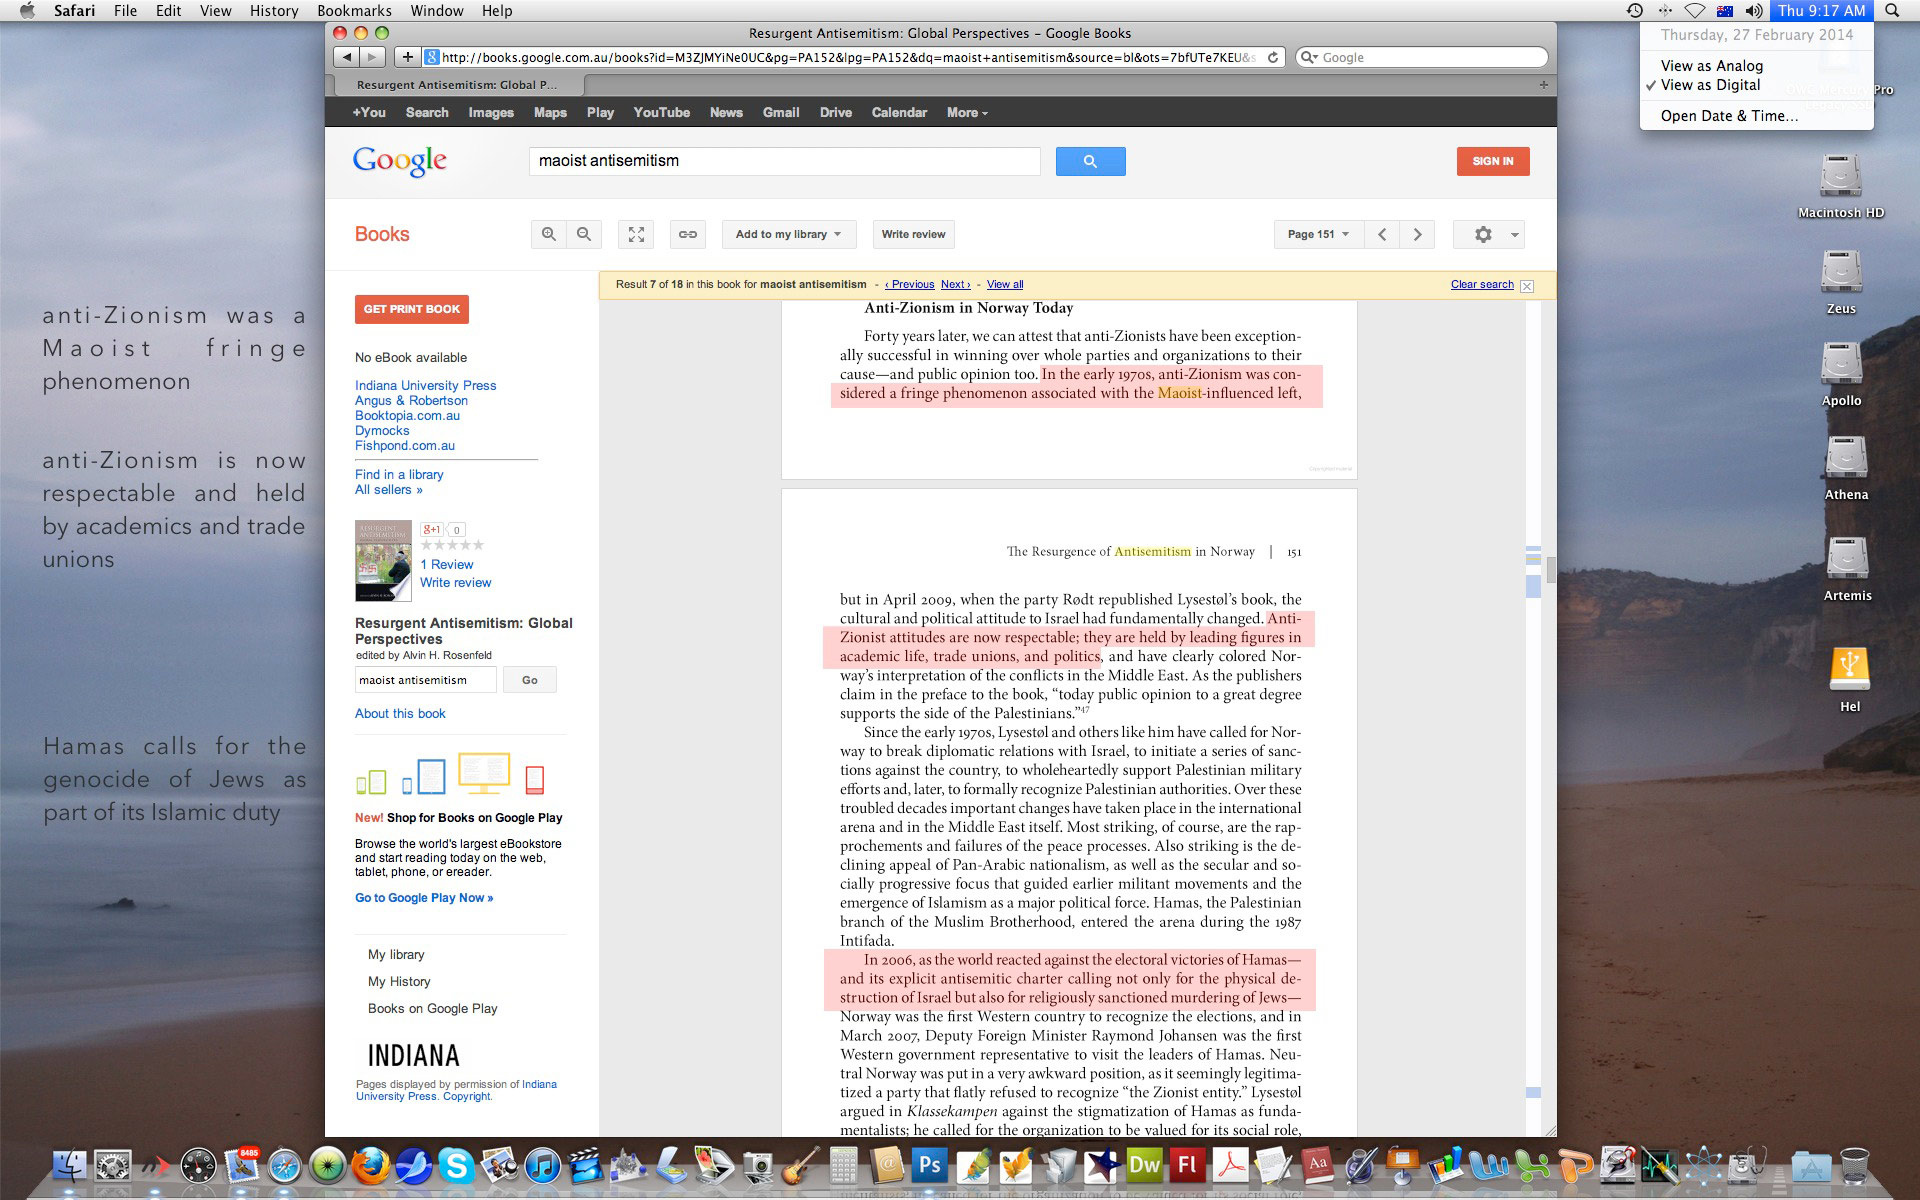
Task: Click the zoom in magnifier icon
Action: pos(548,234)
